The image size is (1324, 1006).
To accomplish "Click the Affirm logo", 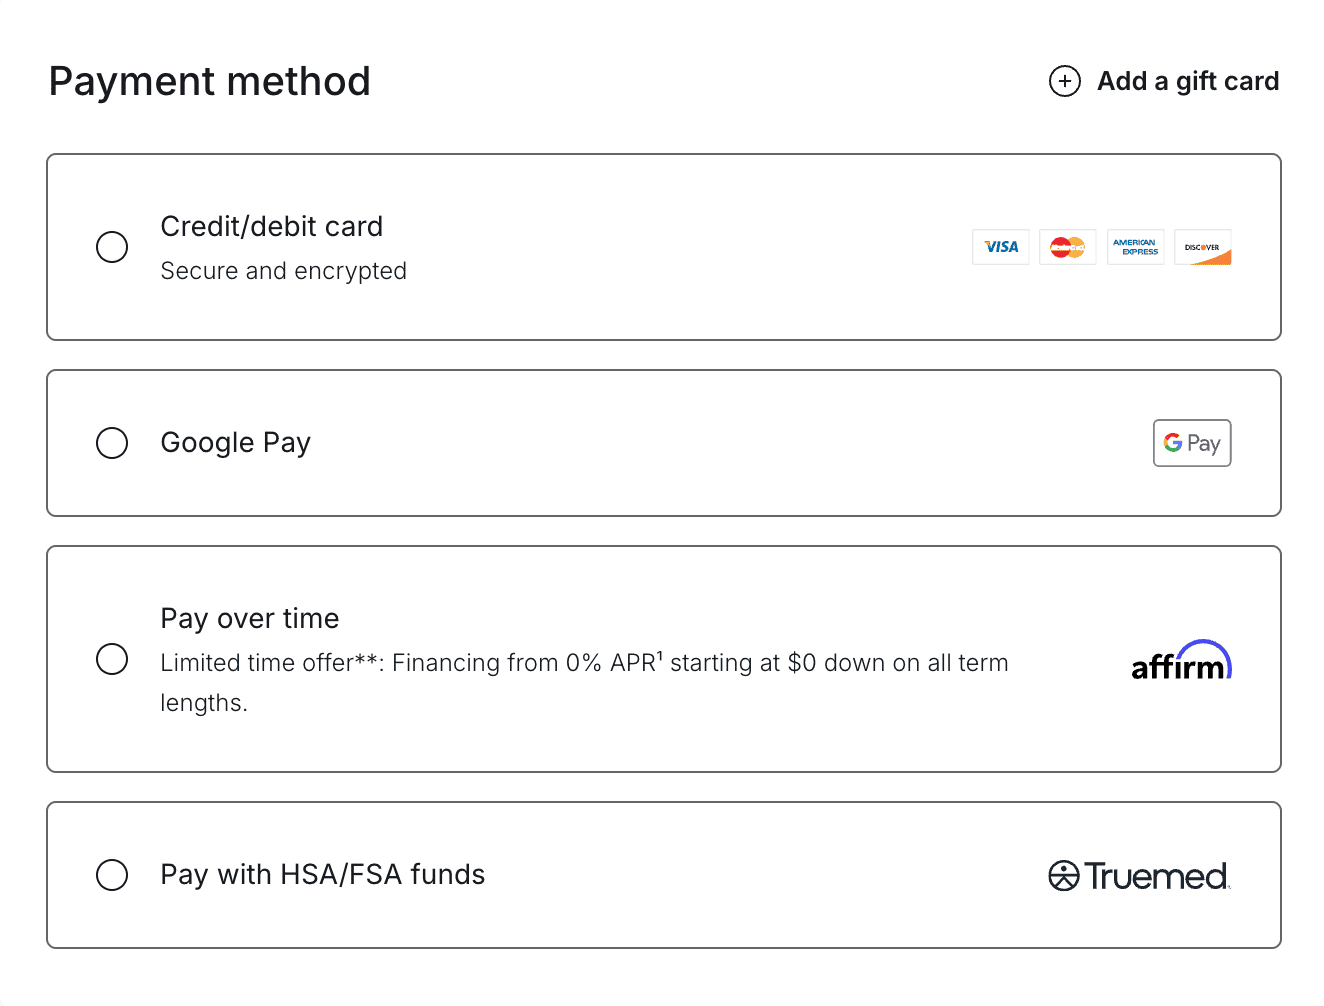I will click(x=1180, y=661).
